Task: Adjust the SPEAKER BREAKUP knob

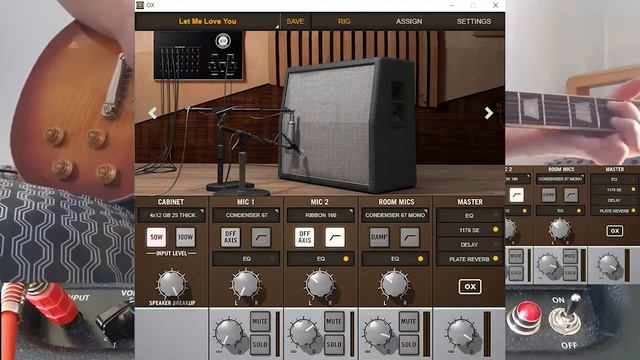Action: point(172,284)
